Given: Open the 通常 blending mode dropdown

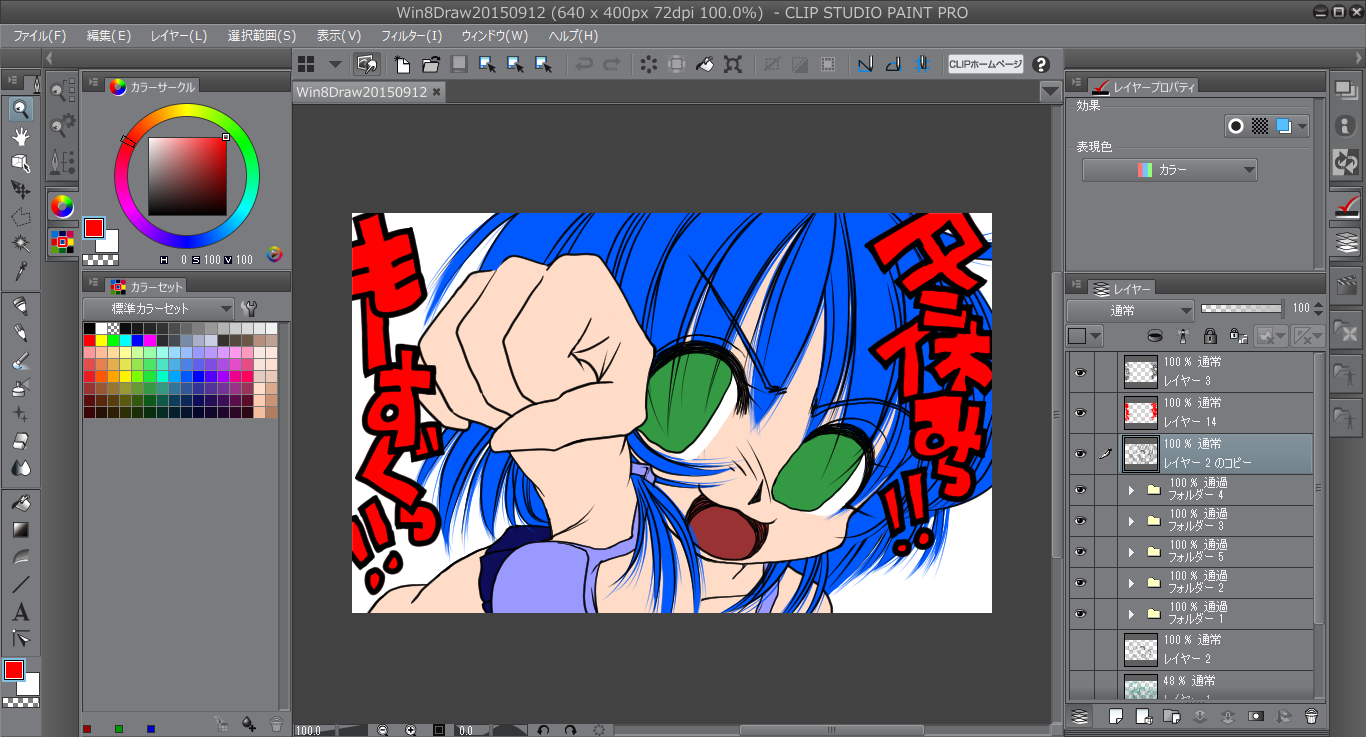Looking at the screenshot, I should click(x=1130, y=310).
